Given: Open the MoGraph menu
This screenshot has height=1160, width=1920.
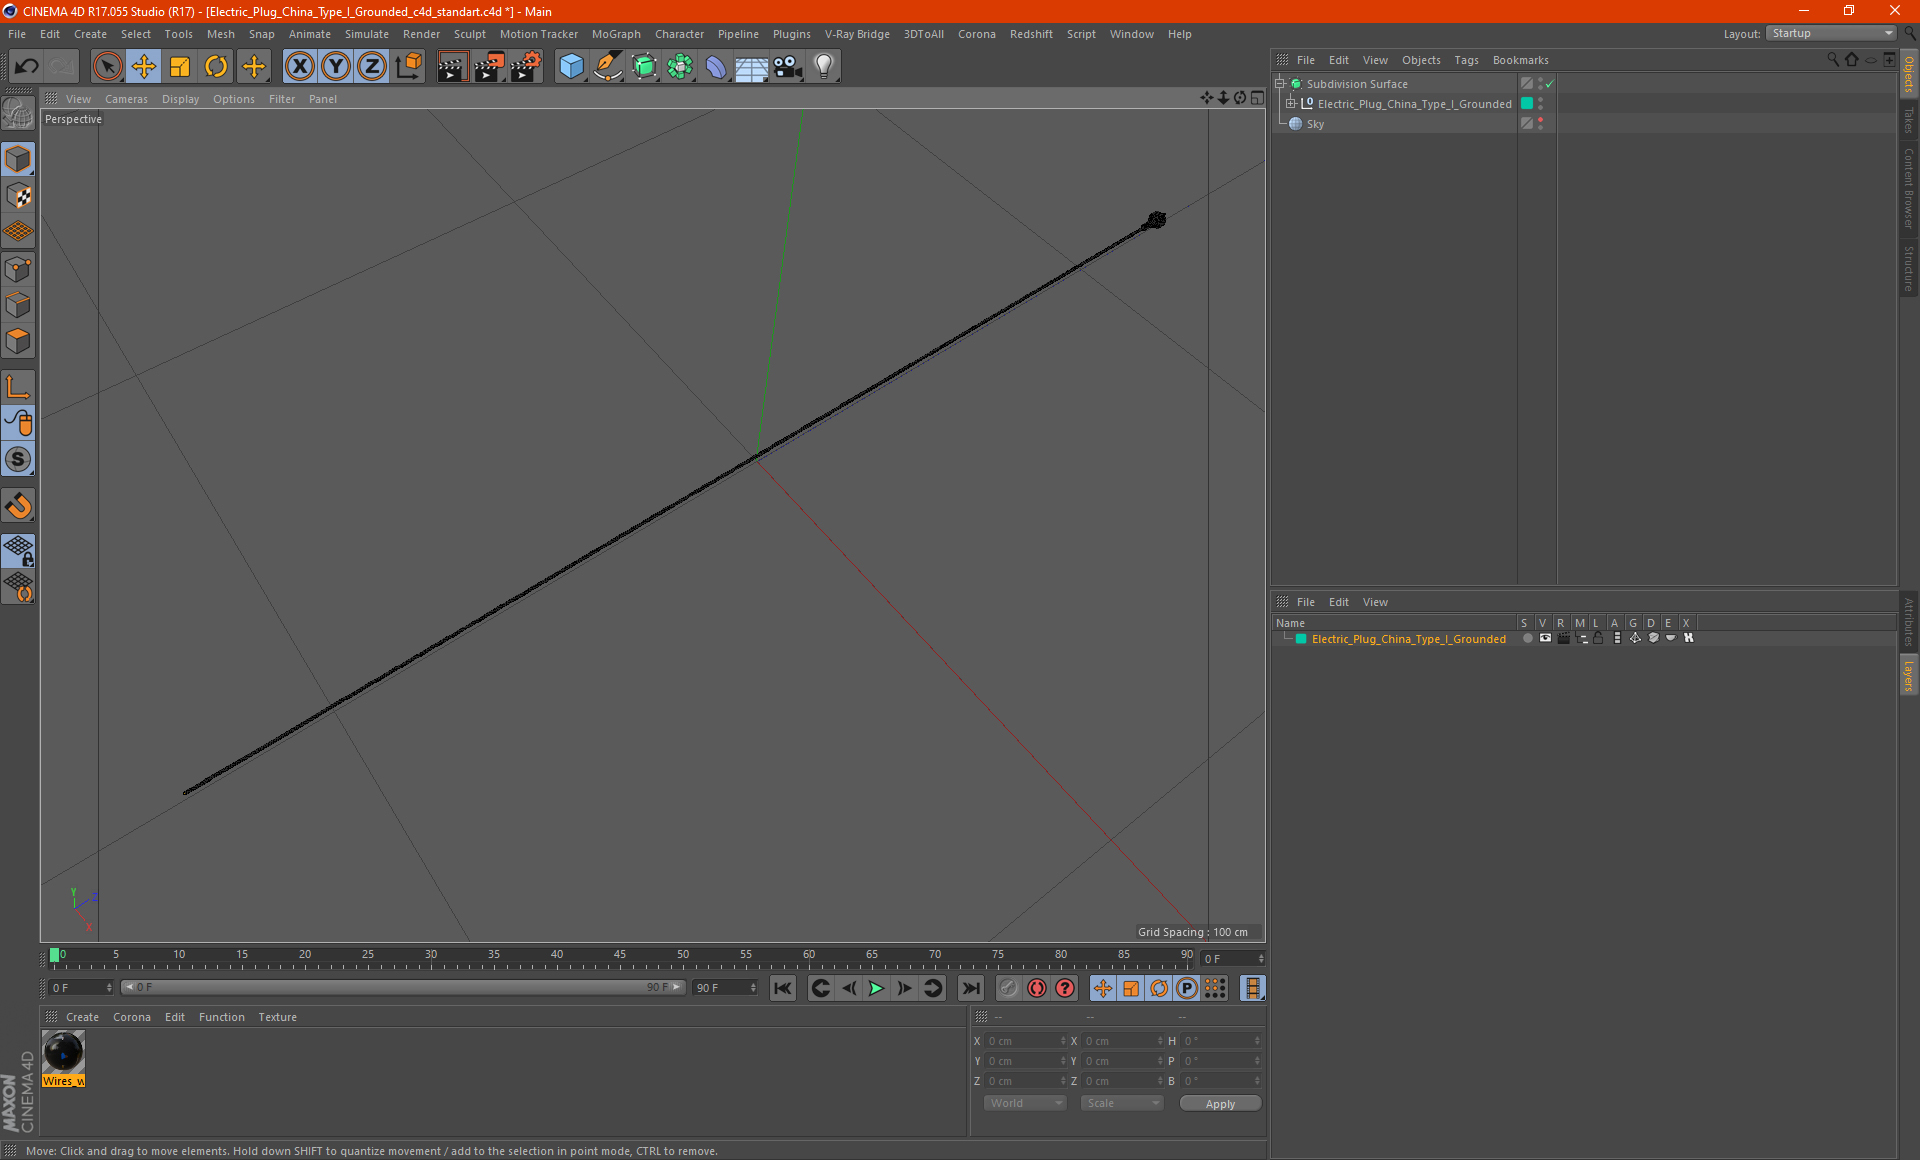Looking at the screenshot, I should click(616, 34).
